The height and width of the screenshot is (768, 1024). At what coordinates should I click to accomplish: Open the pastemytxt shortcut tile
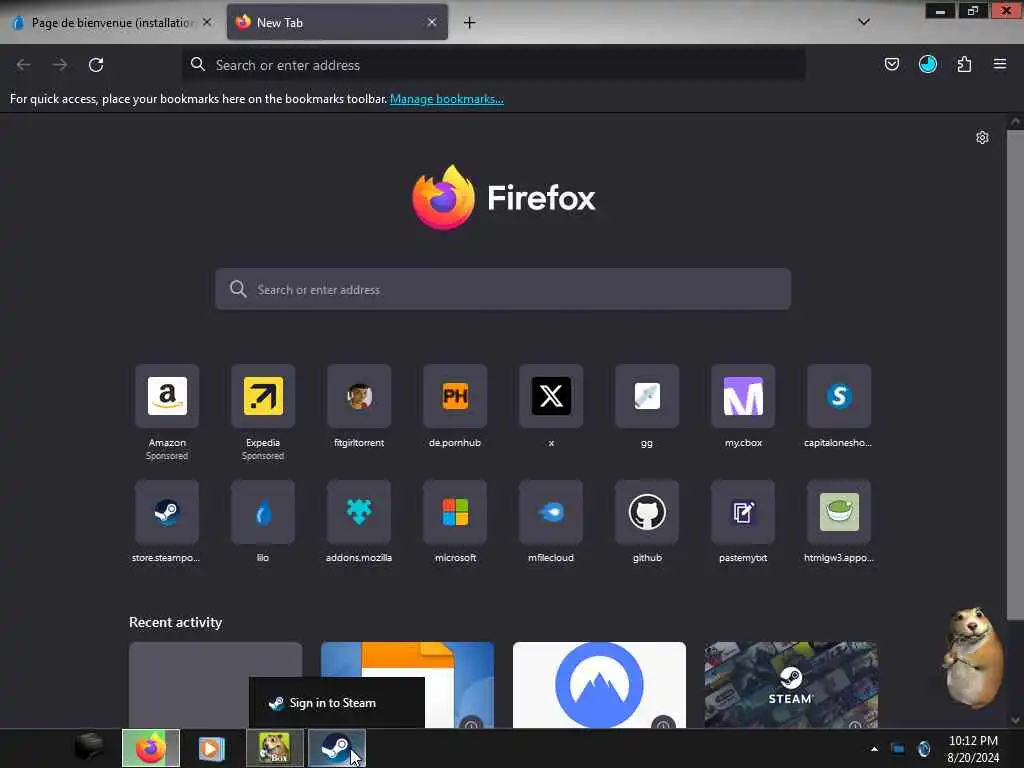(x=743, y=512)
